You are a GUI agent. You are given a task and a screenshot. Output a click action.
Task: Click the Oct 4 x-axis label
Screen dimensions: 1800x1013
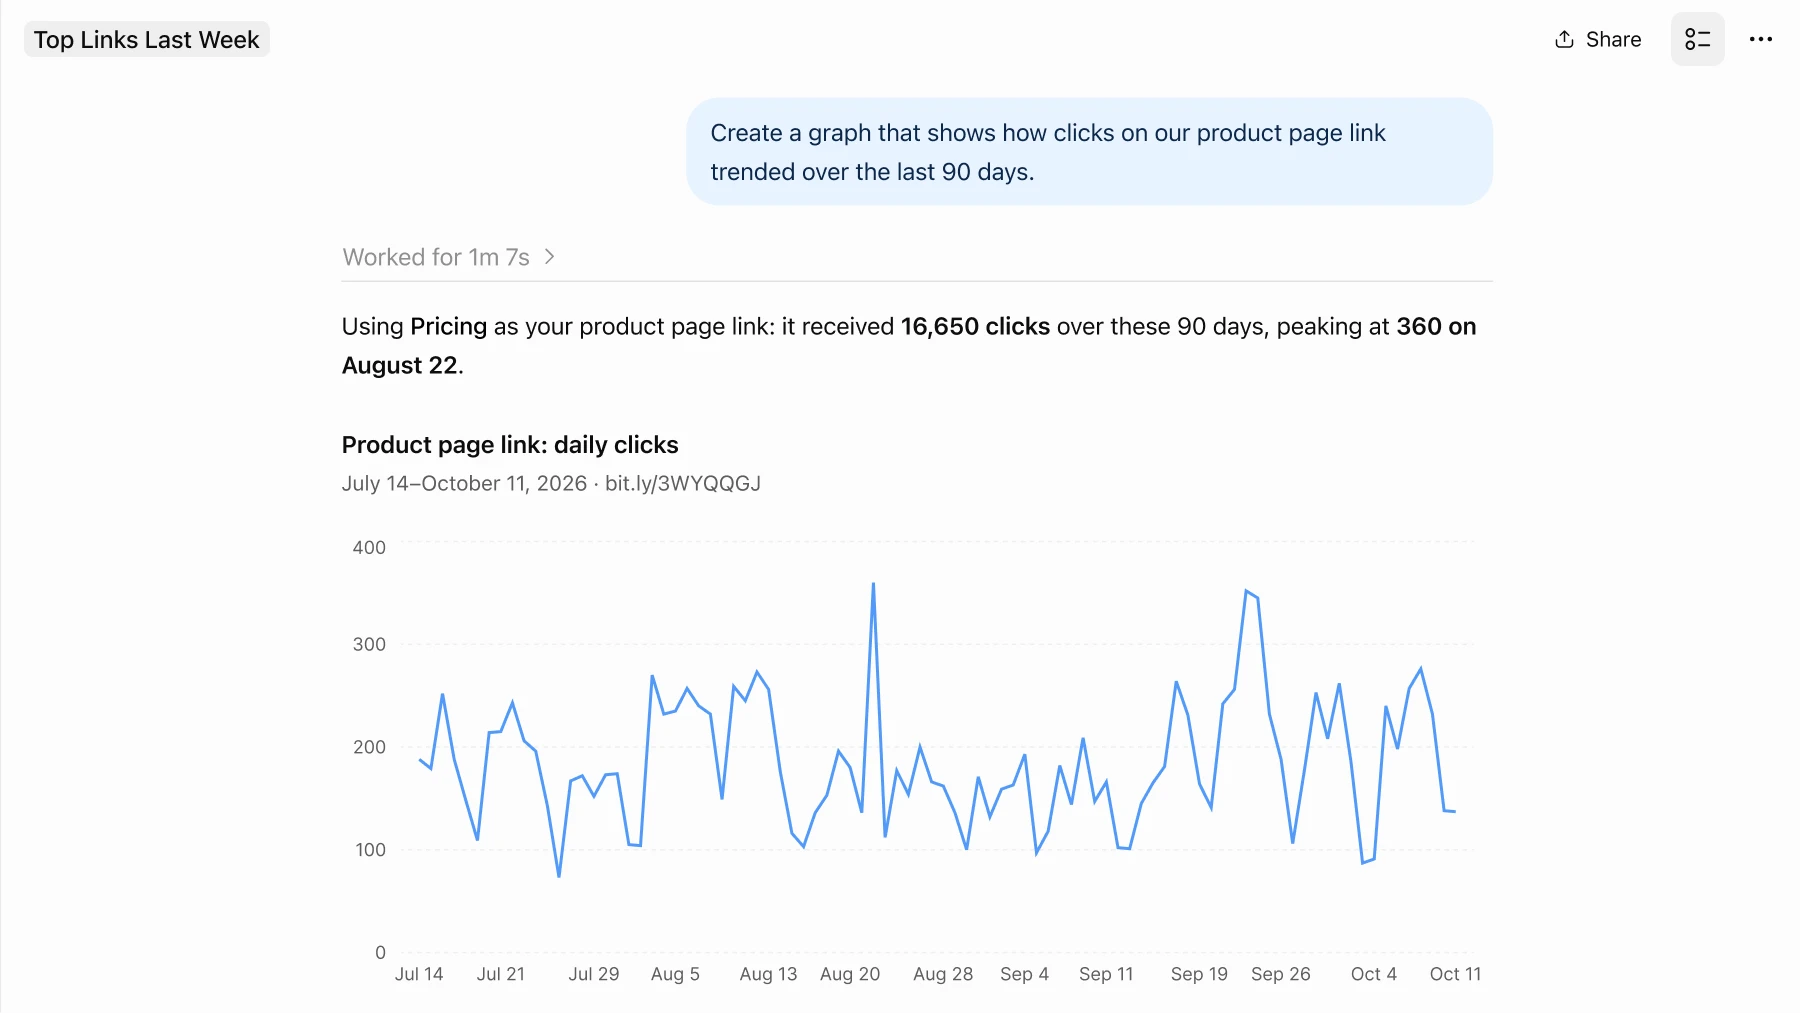[x=1373, y=974]
